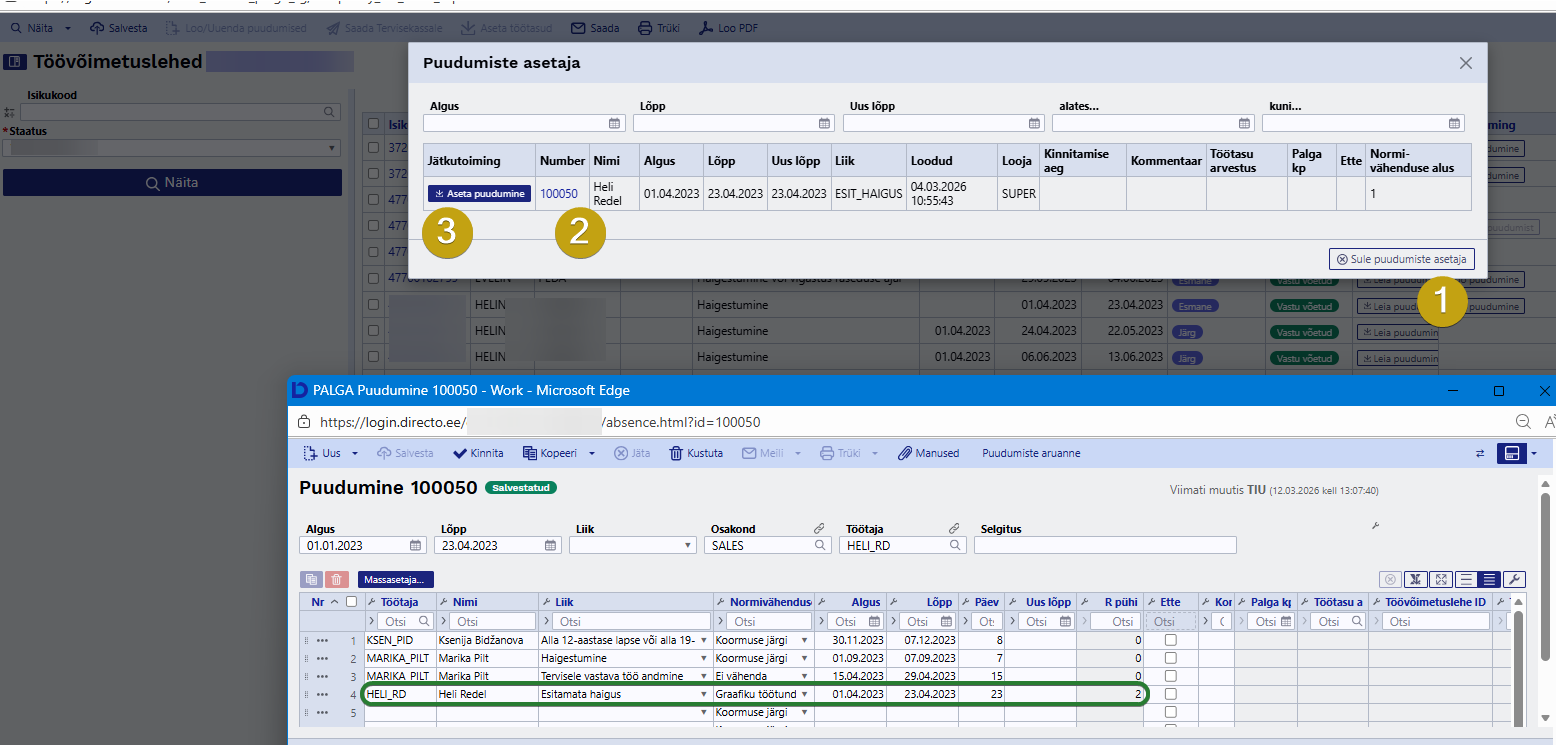Click calendar icon in Puudumine Algus field
Screen dimensions: 1556x745
pos(415,545)
